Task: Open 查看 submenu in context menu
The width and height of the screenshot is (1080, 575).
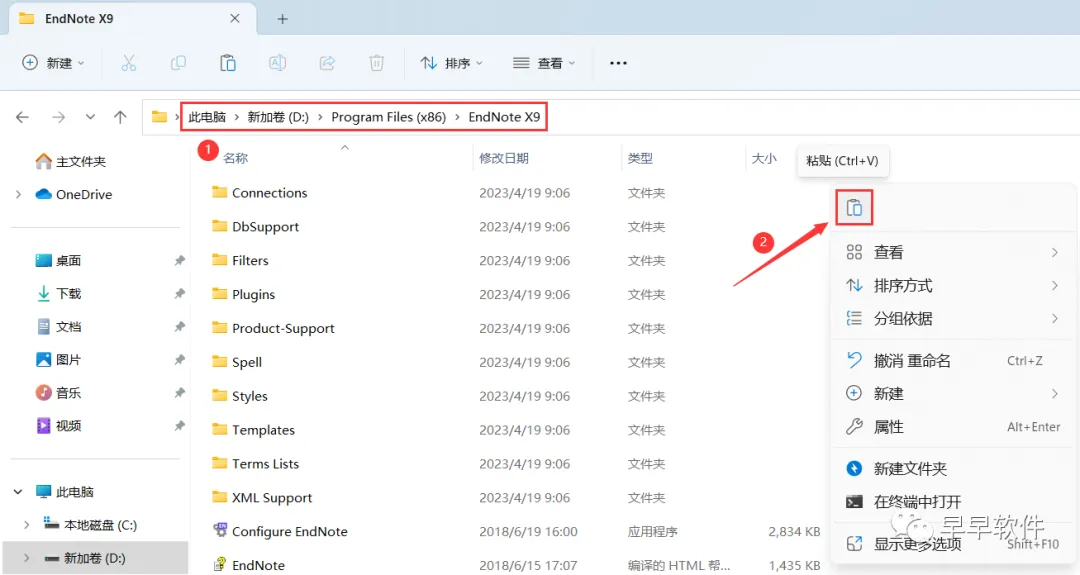Action: (953, 252)
